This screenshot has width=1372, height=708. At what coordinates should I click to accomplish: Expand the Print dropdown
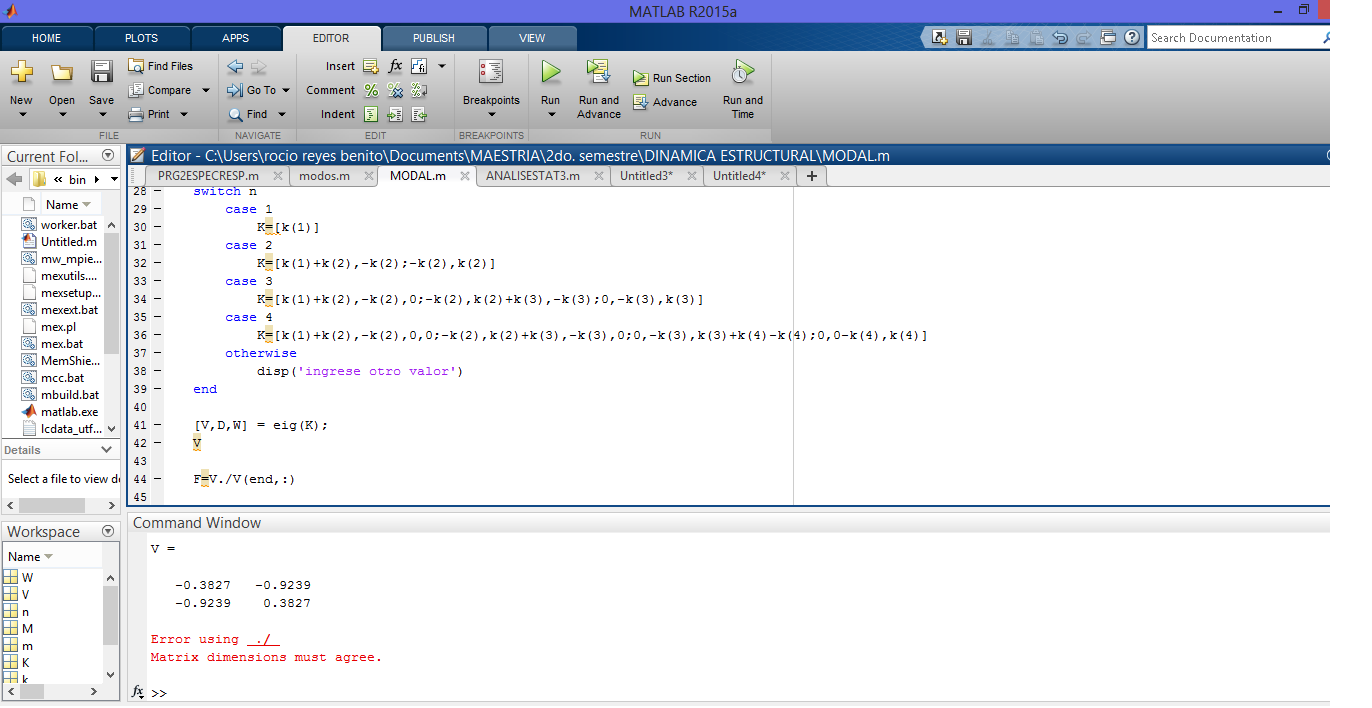pyautogui.click(x=184, y=114)
